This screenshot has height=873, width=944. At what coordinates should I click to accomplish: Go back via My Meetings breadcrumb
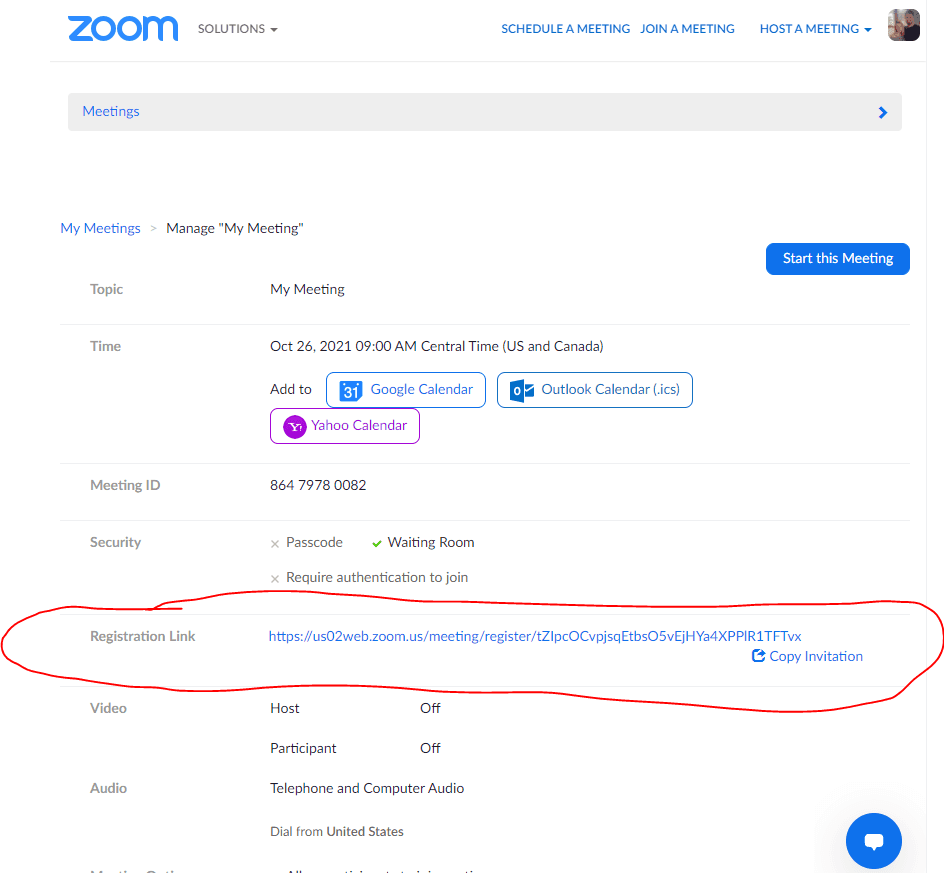pyautogui.click(x=100, y=227)
